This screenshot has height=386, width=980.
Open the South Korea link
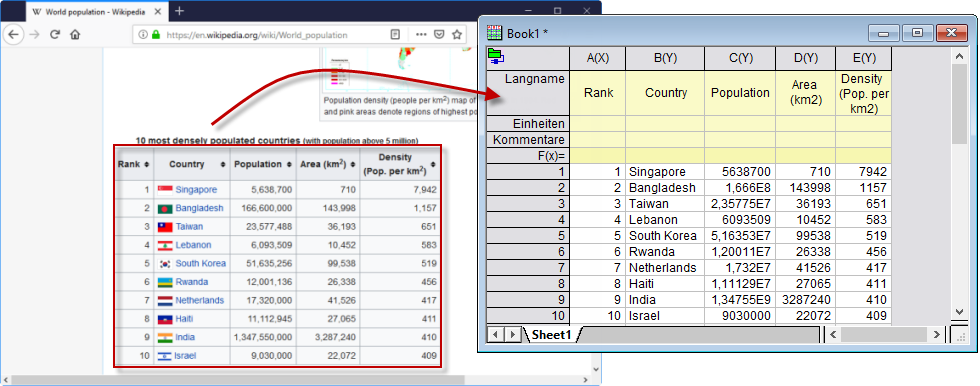coord(201,264)
